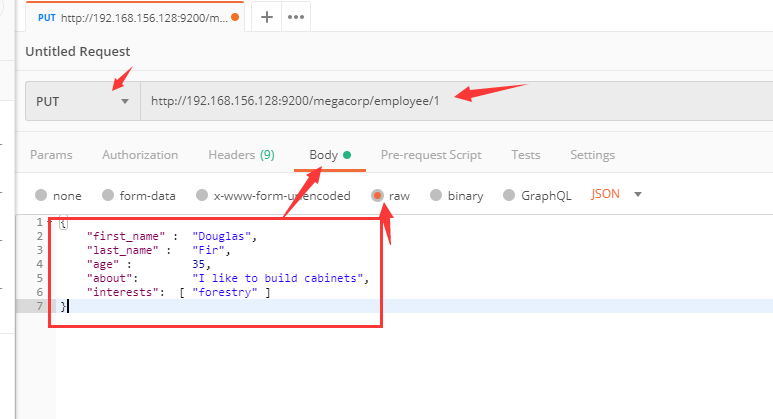This screenshot has height=419, width=773.
Task: Click the orange unsaved dot on the PUT request tab
Action: click(x=235, y=17)
